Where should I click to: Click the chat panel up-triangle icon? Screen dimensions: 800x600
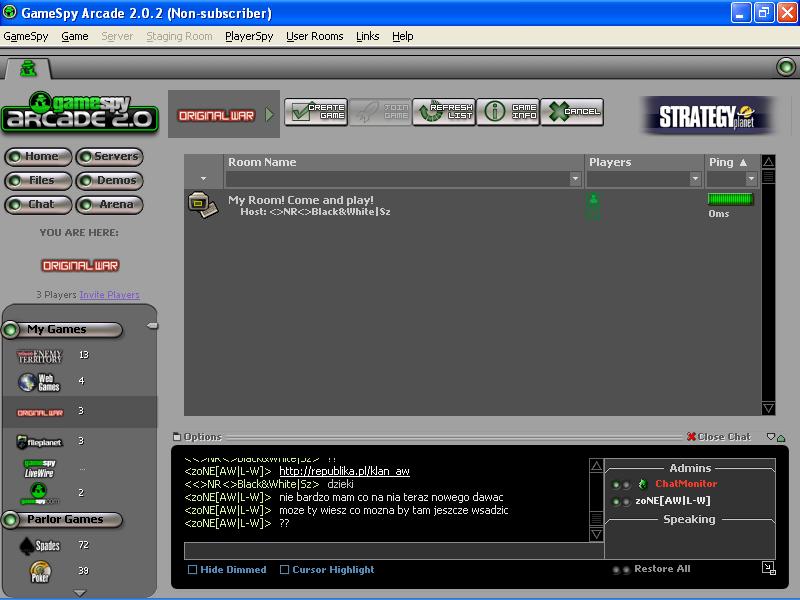pyautogui.click(x=781, y=438)
